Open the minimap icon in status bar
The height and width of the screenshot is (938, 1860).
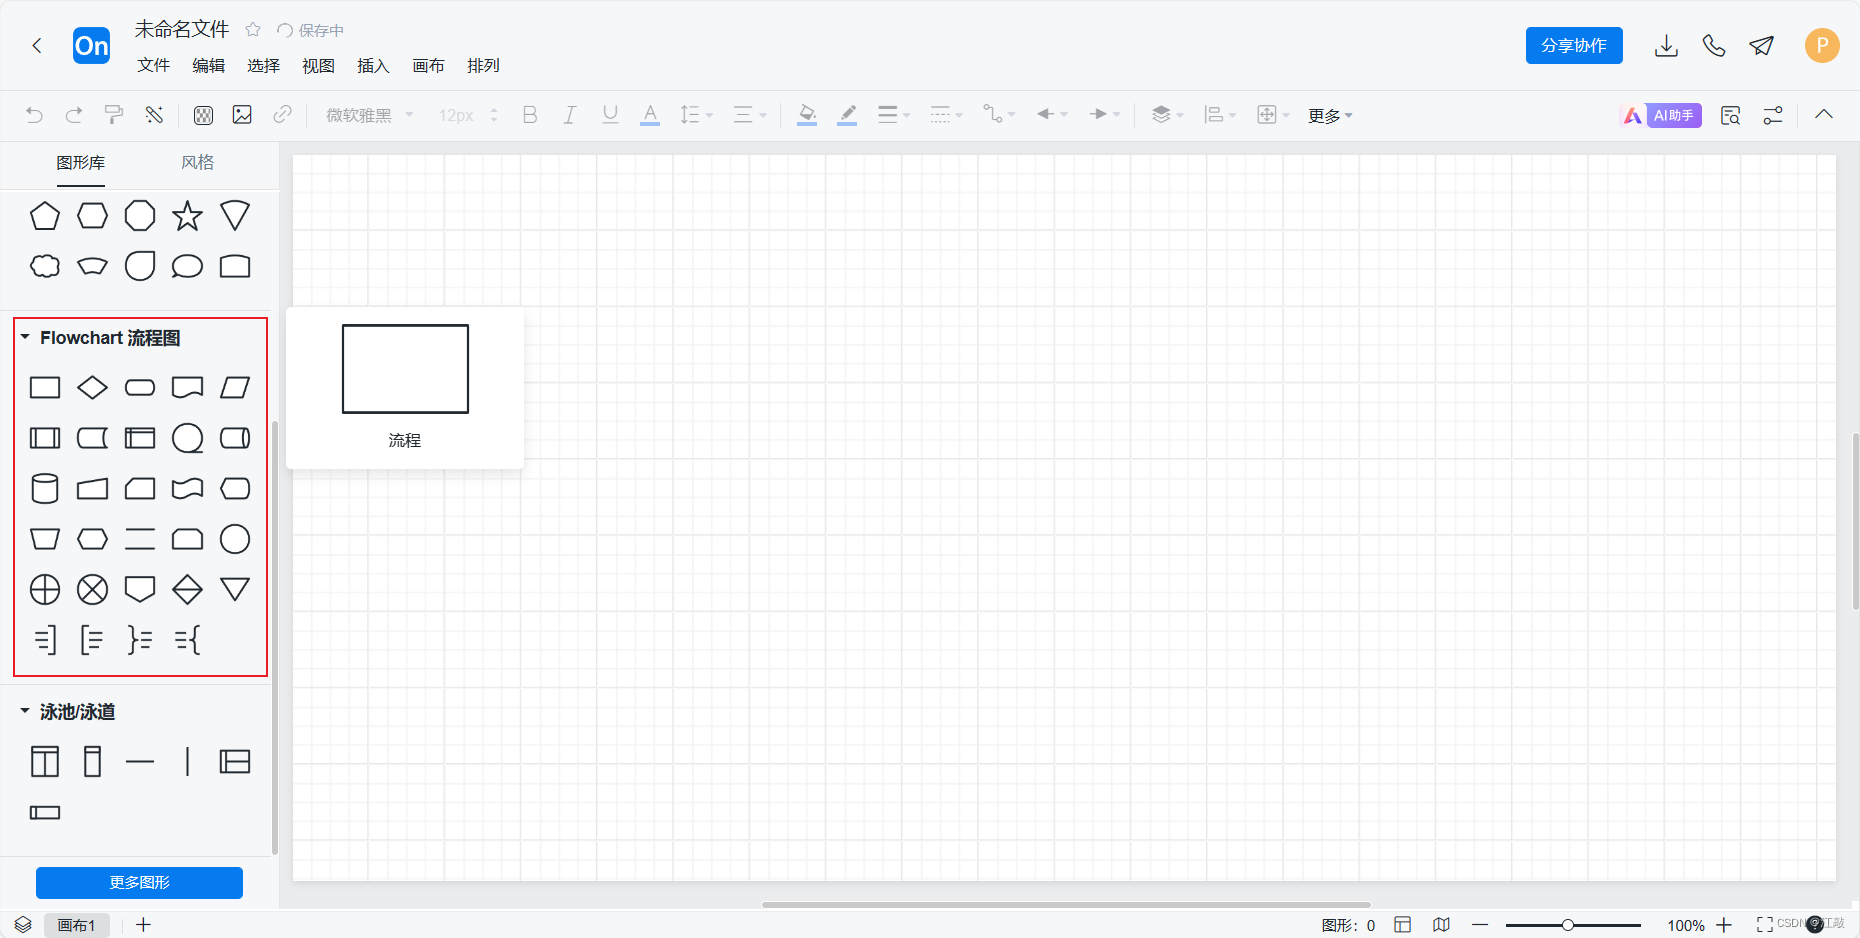tap(1441, 925)
